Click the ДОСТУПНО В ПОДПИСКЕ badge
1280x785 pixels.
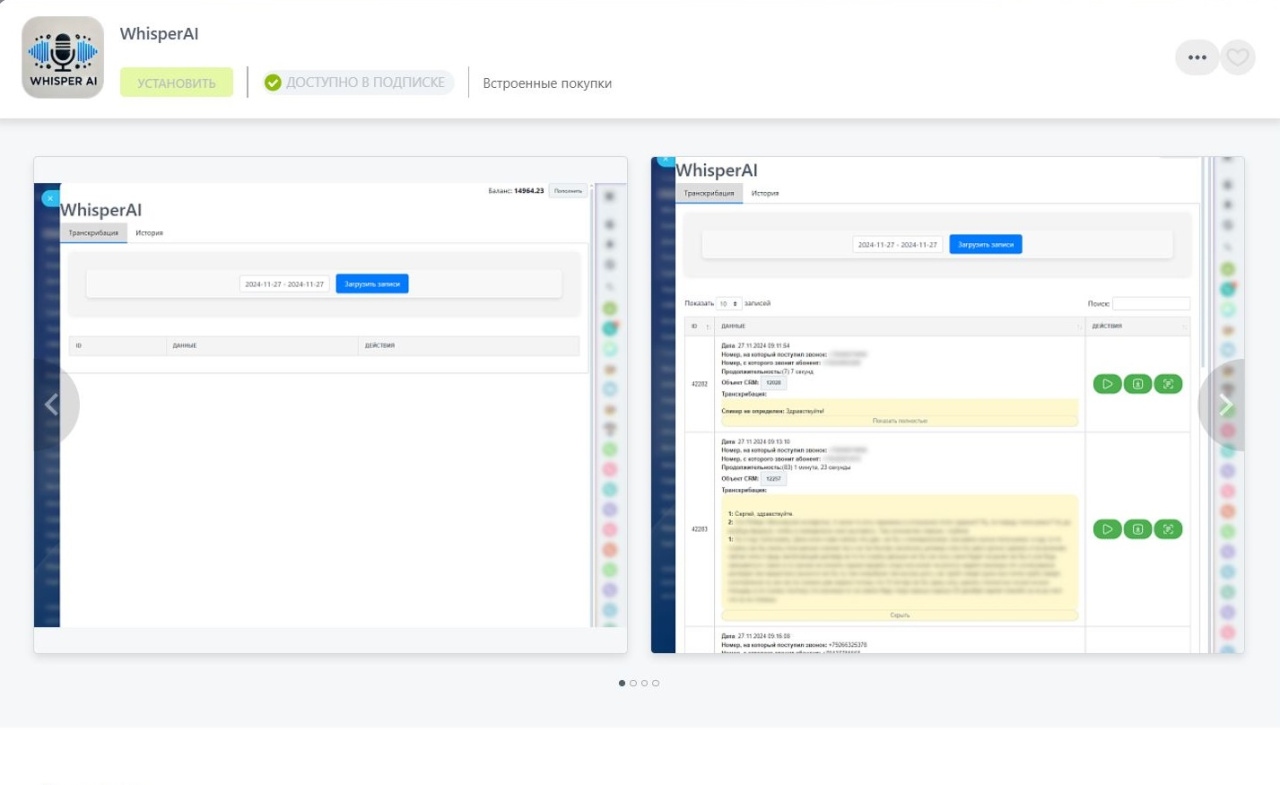click(358, 82)
